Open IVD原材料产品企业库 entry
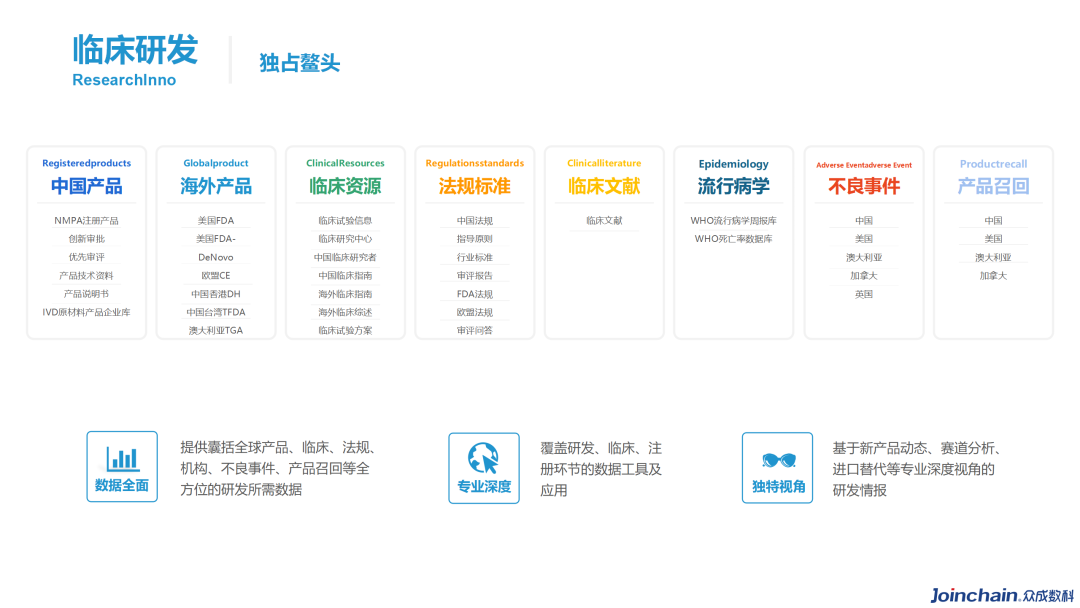1080x608 pixels. 86,312
